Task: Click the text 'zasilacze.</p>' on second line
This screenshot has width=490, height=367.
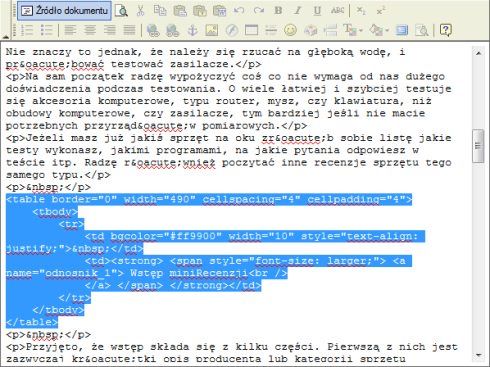Action: coord(215,64)
